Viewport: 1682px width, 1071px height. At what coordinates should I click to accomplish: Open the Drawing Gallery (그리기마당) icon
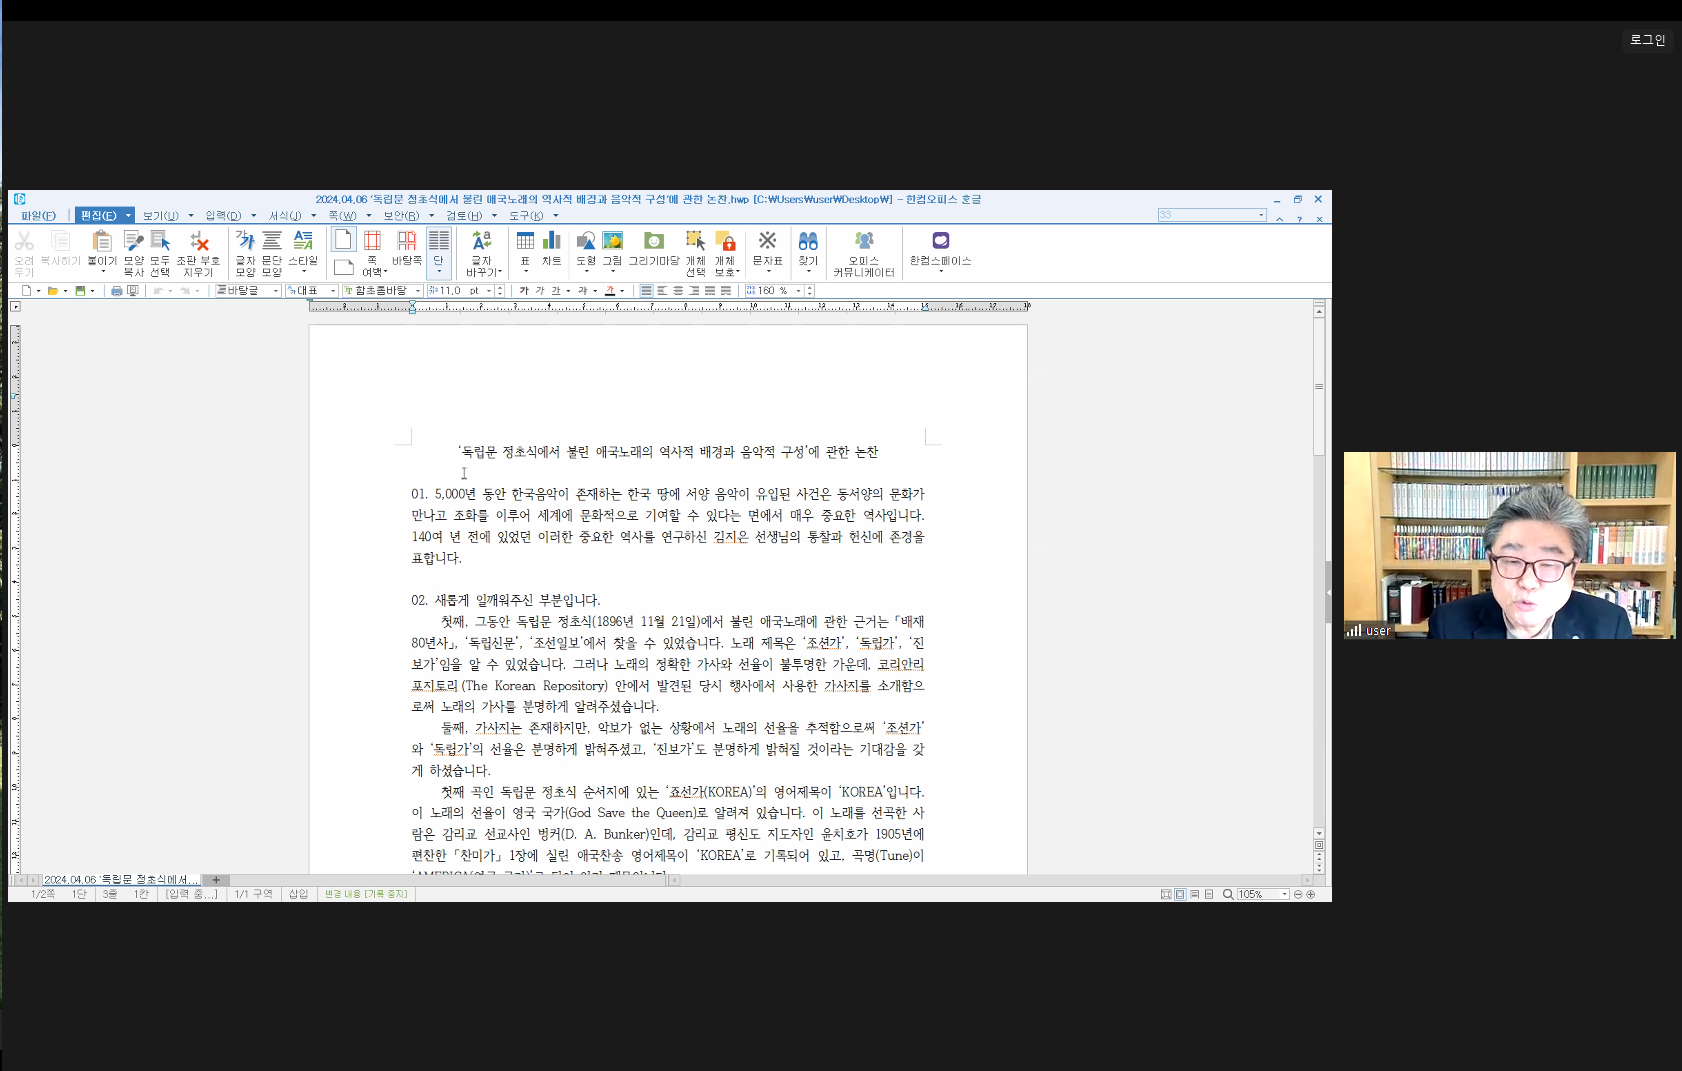(654, 241)
